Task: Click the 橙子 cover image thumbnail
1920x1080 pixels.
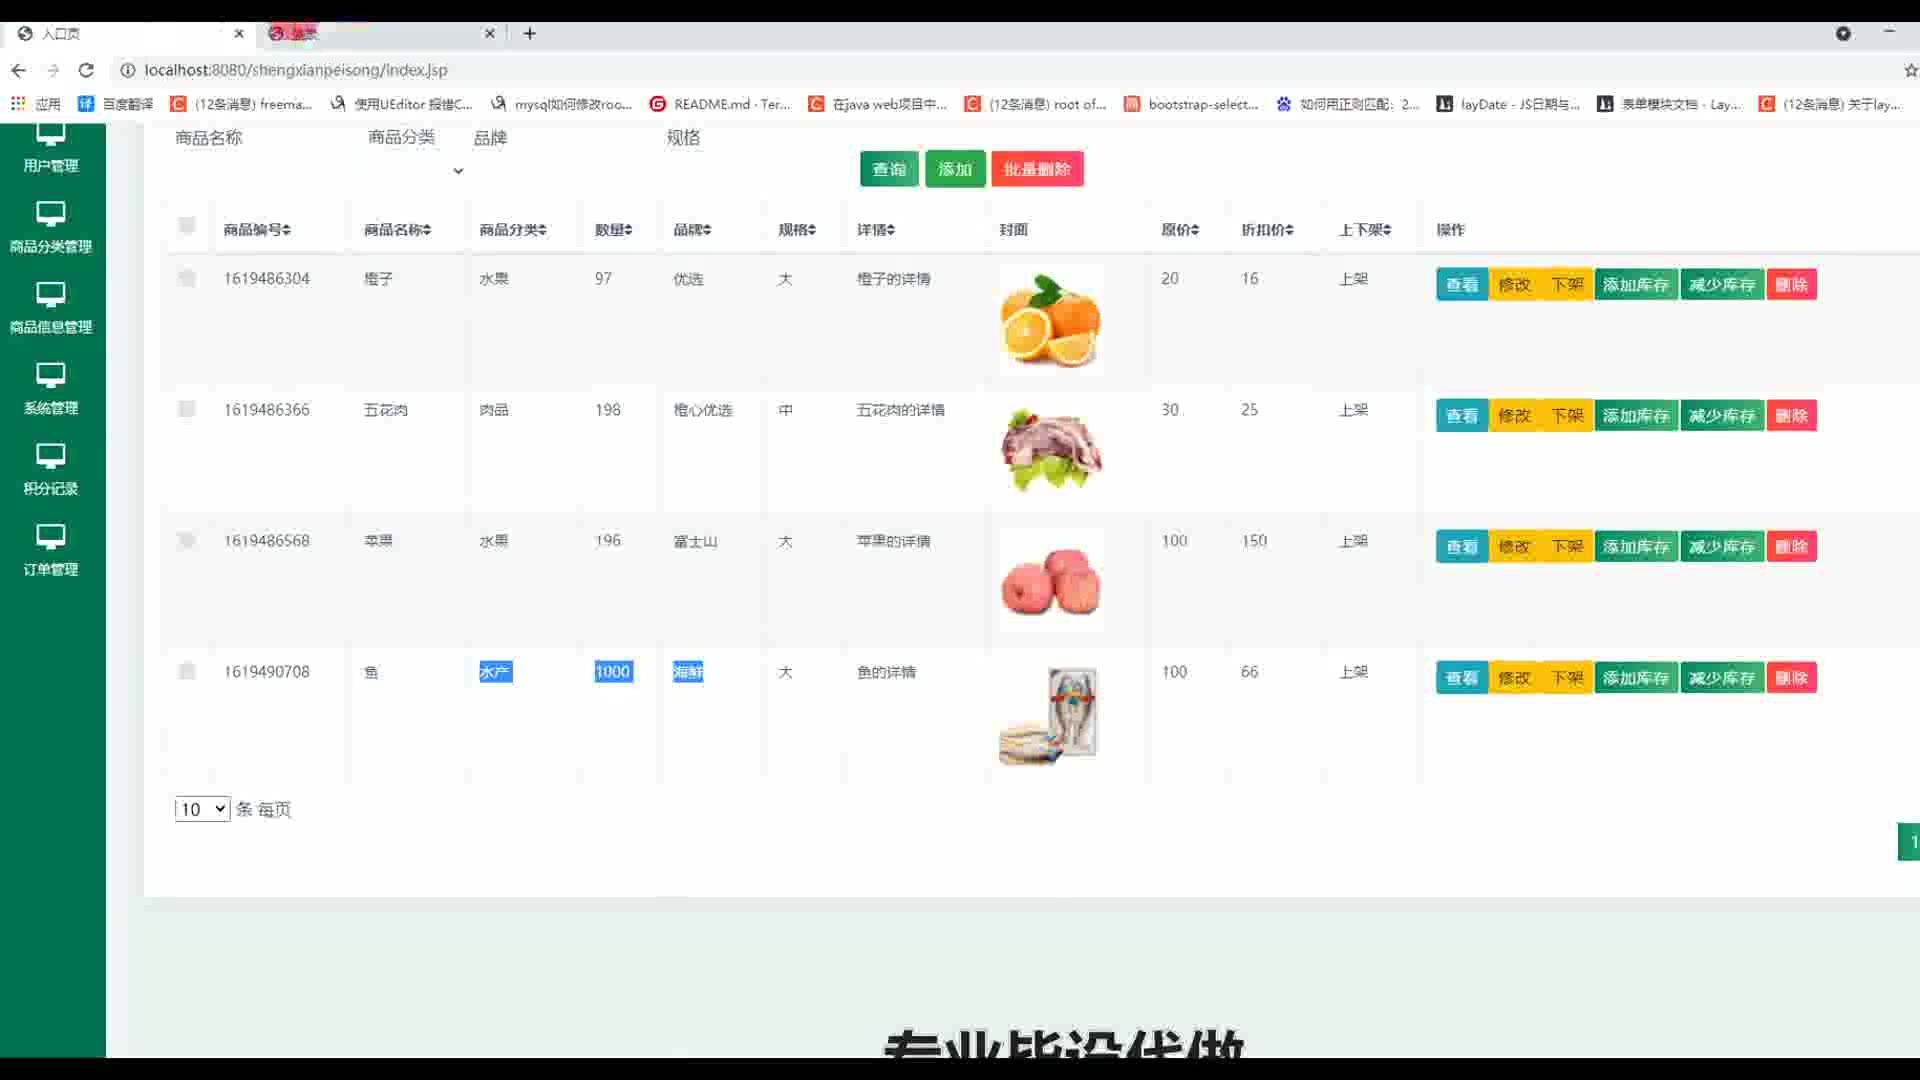Action: coord(1051,320)
